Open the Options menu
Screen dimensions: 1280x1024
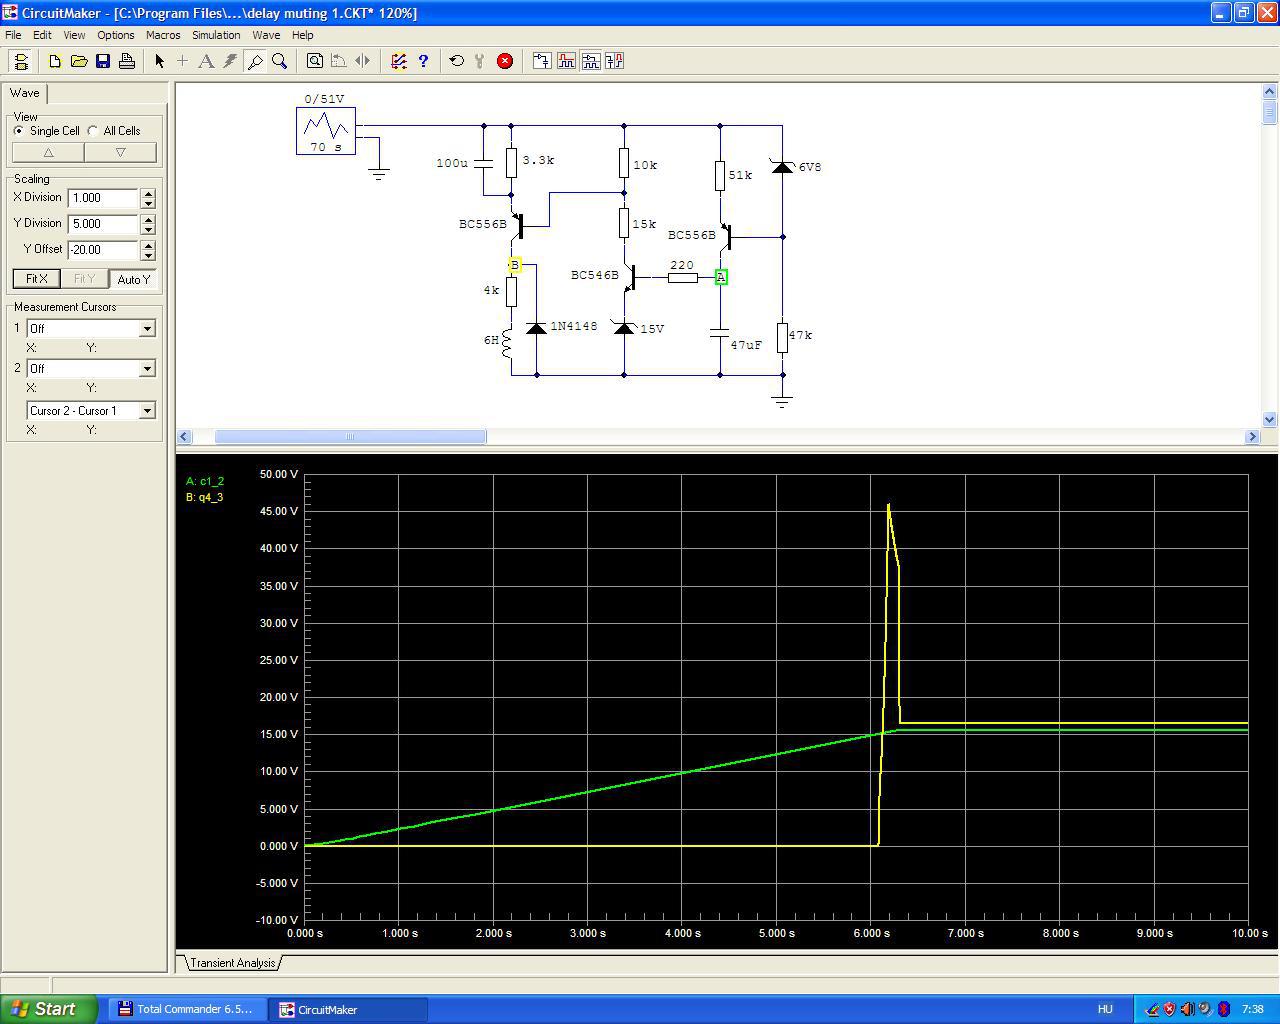click(116, 35)
